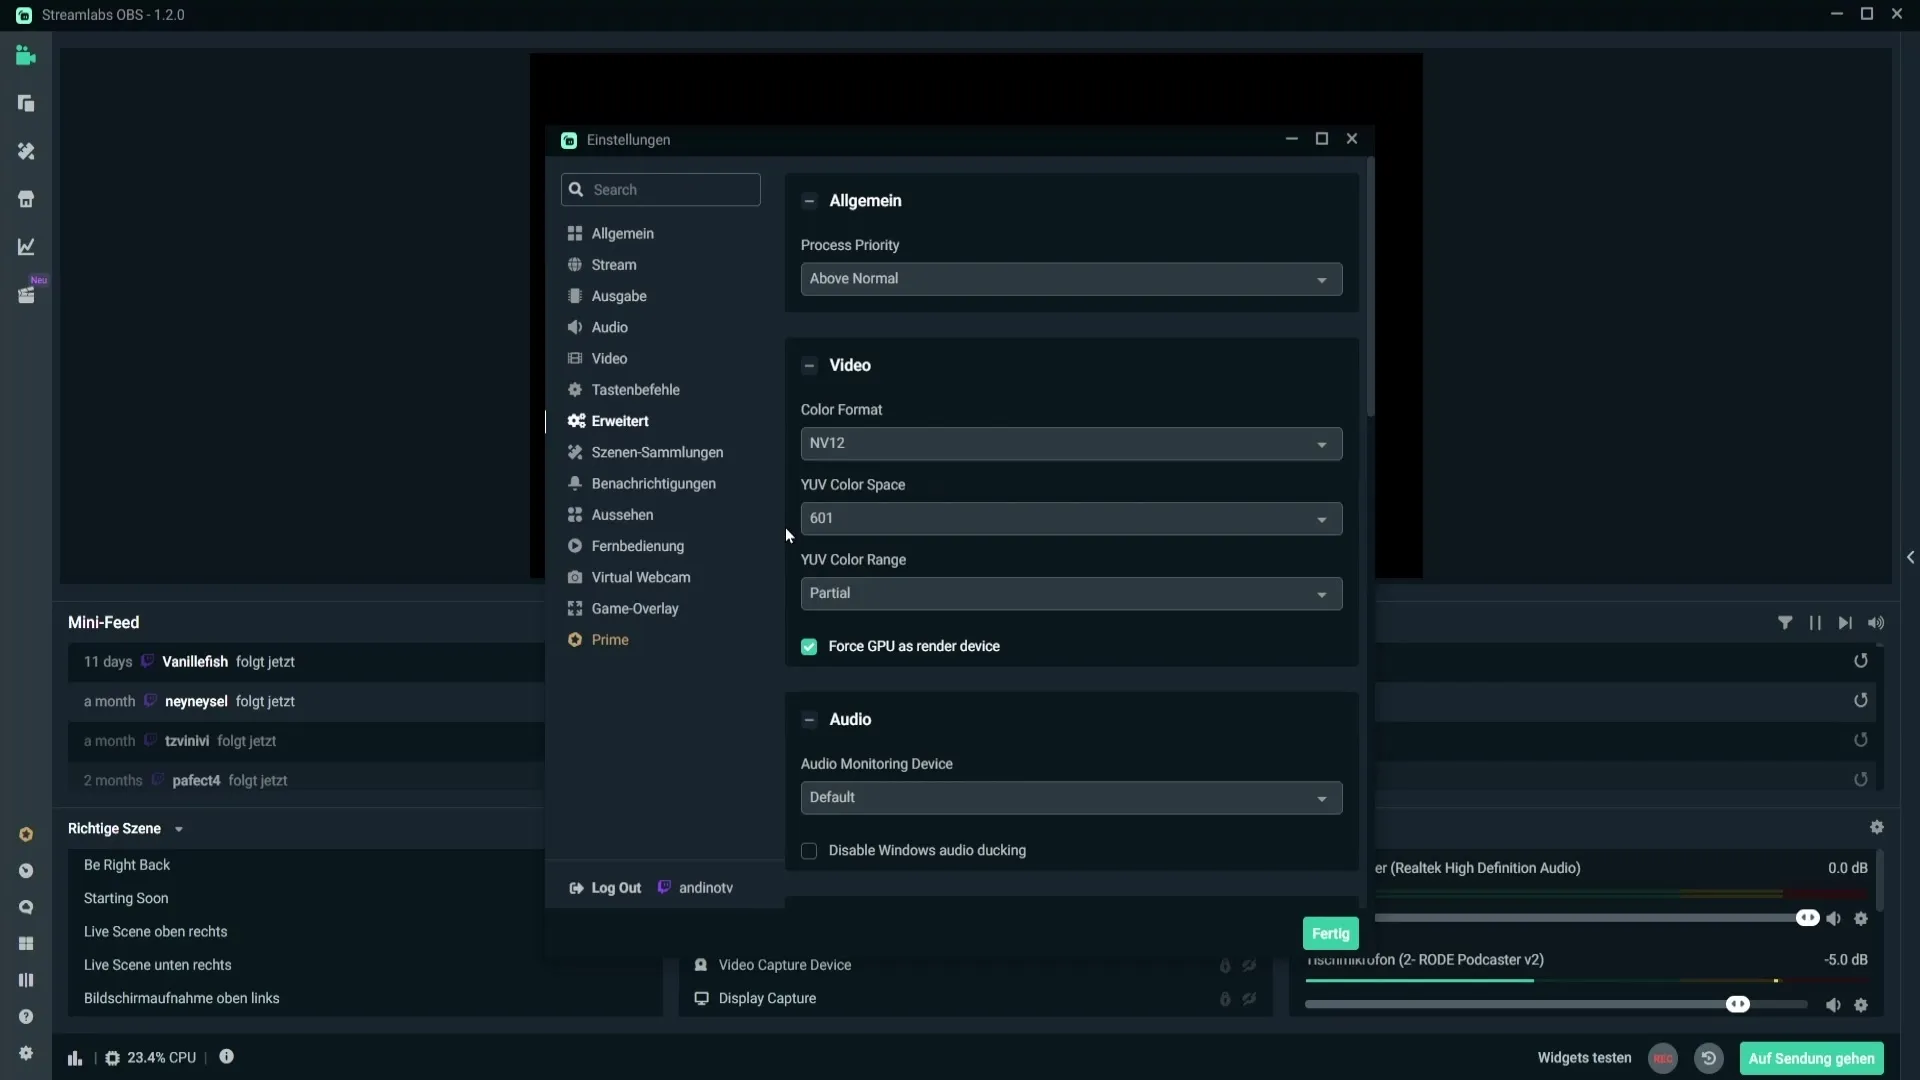Click the Search settings input field

pyautogui.click(x=663, y=189)
